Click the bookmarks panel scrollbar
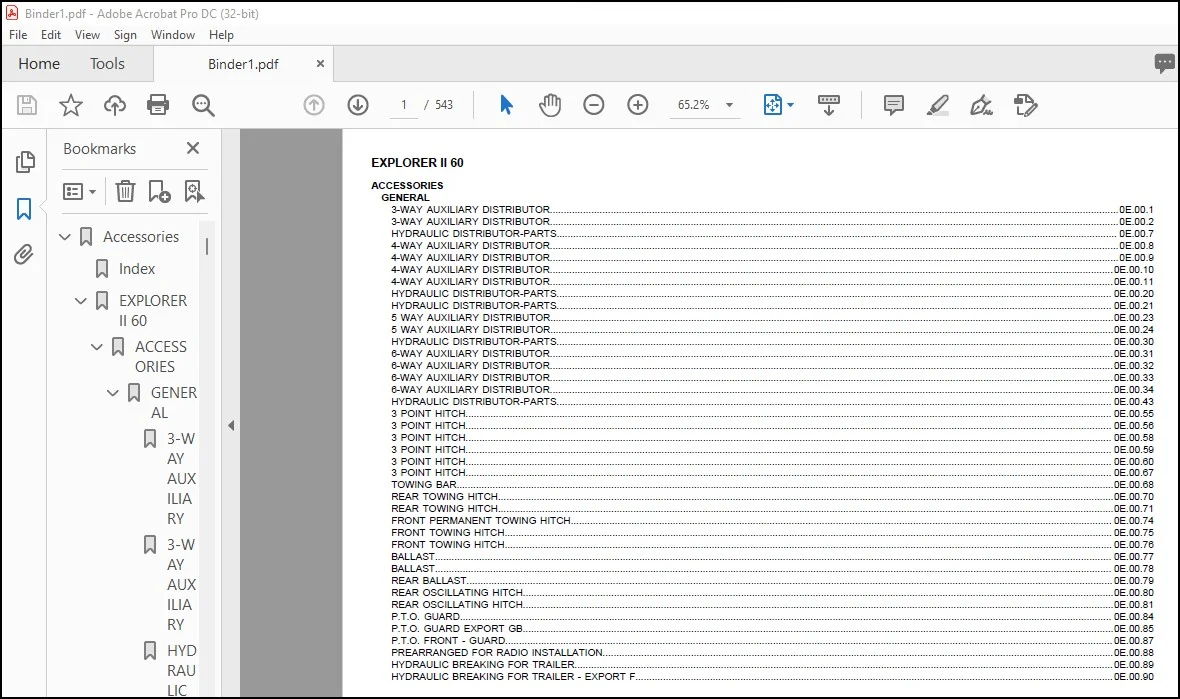The height and width of the screenshot is (699, 1180). coord(207,246)
